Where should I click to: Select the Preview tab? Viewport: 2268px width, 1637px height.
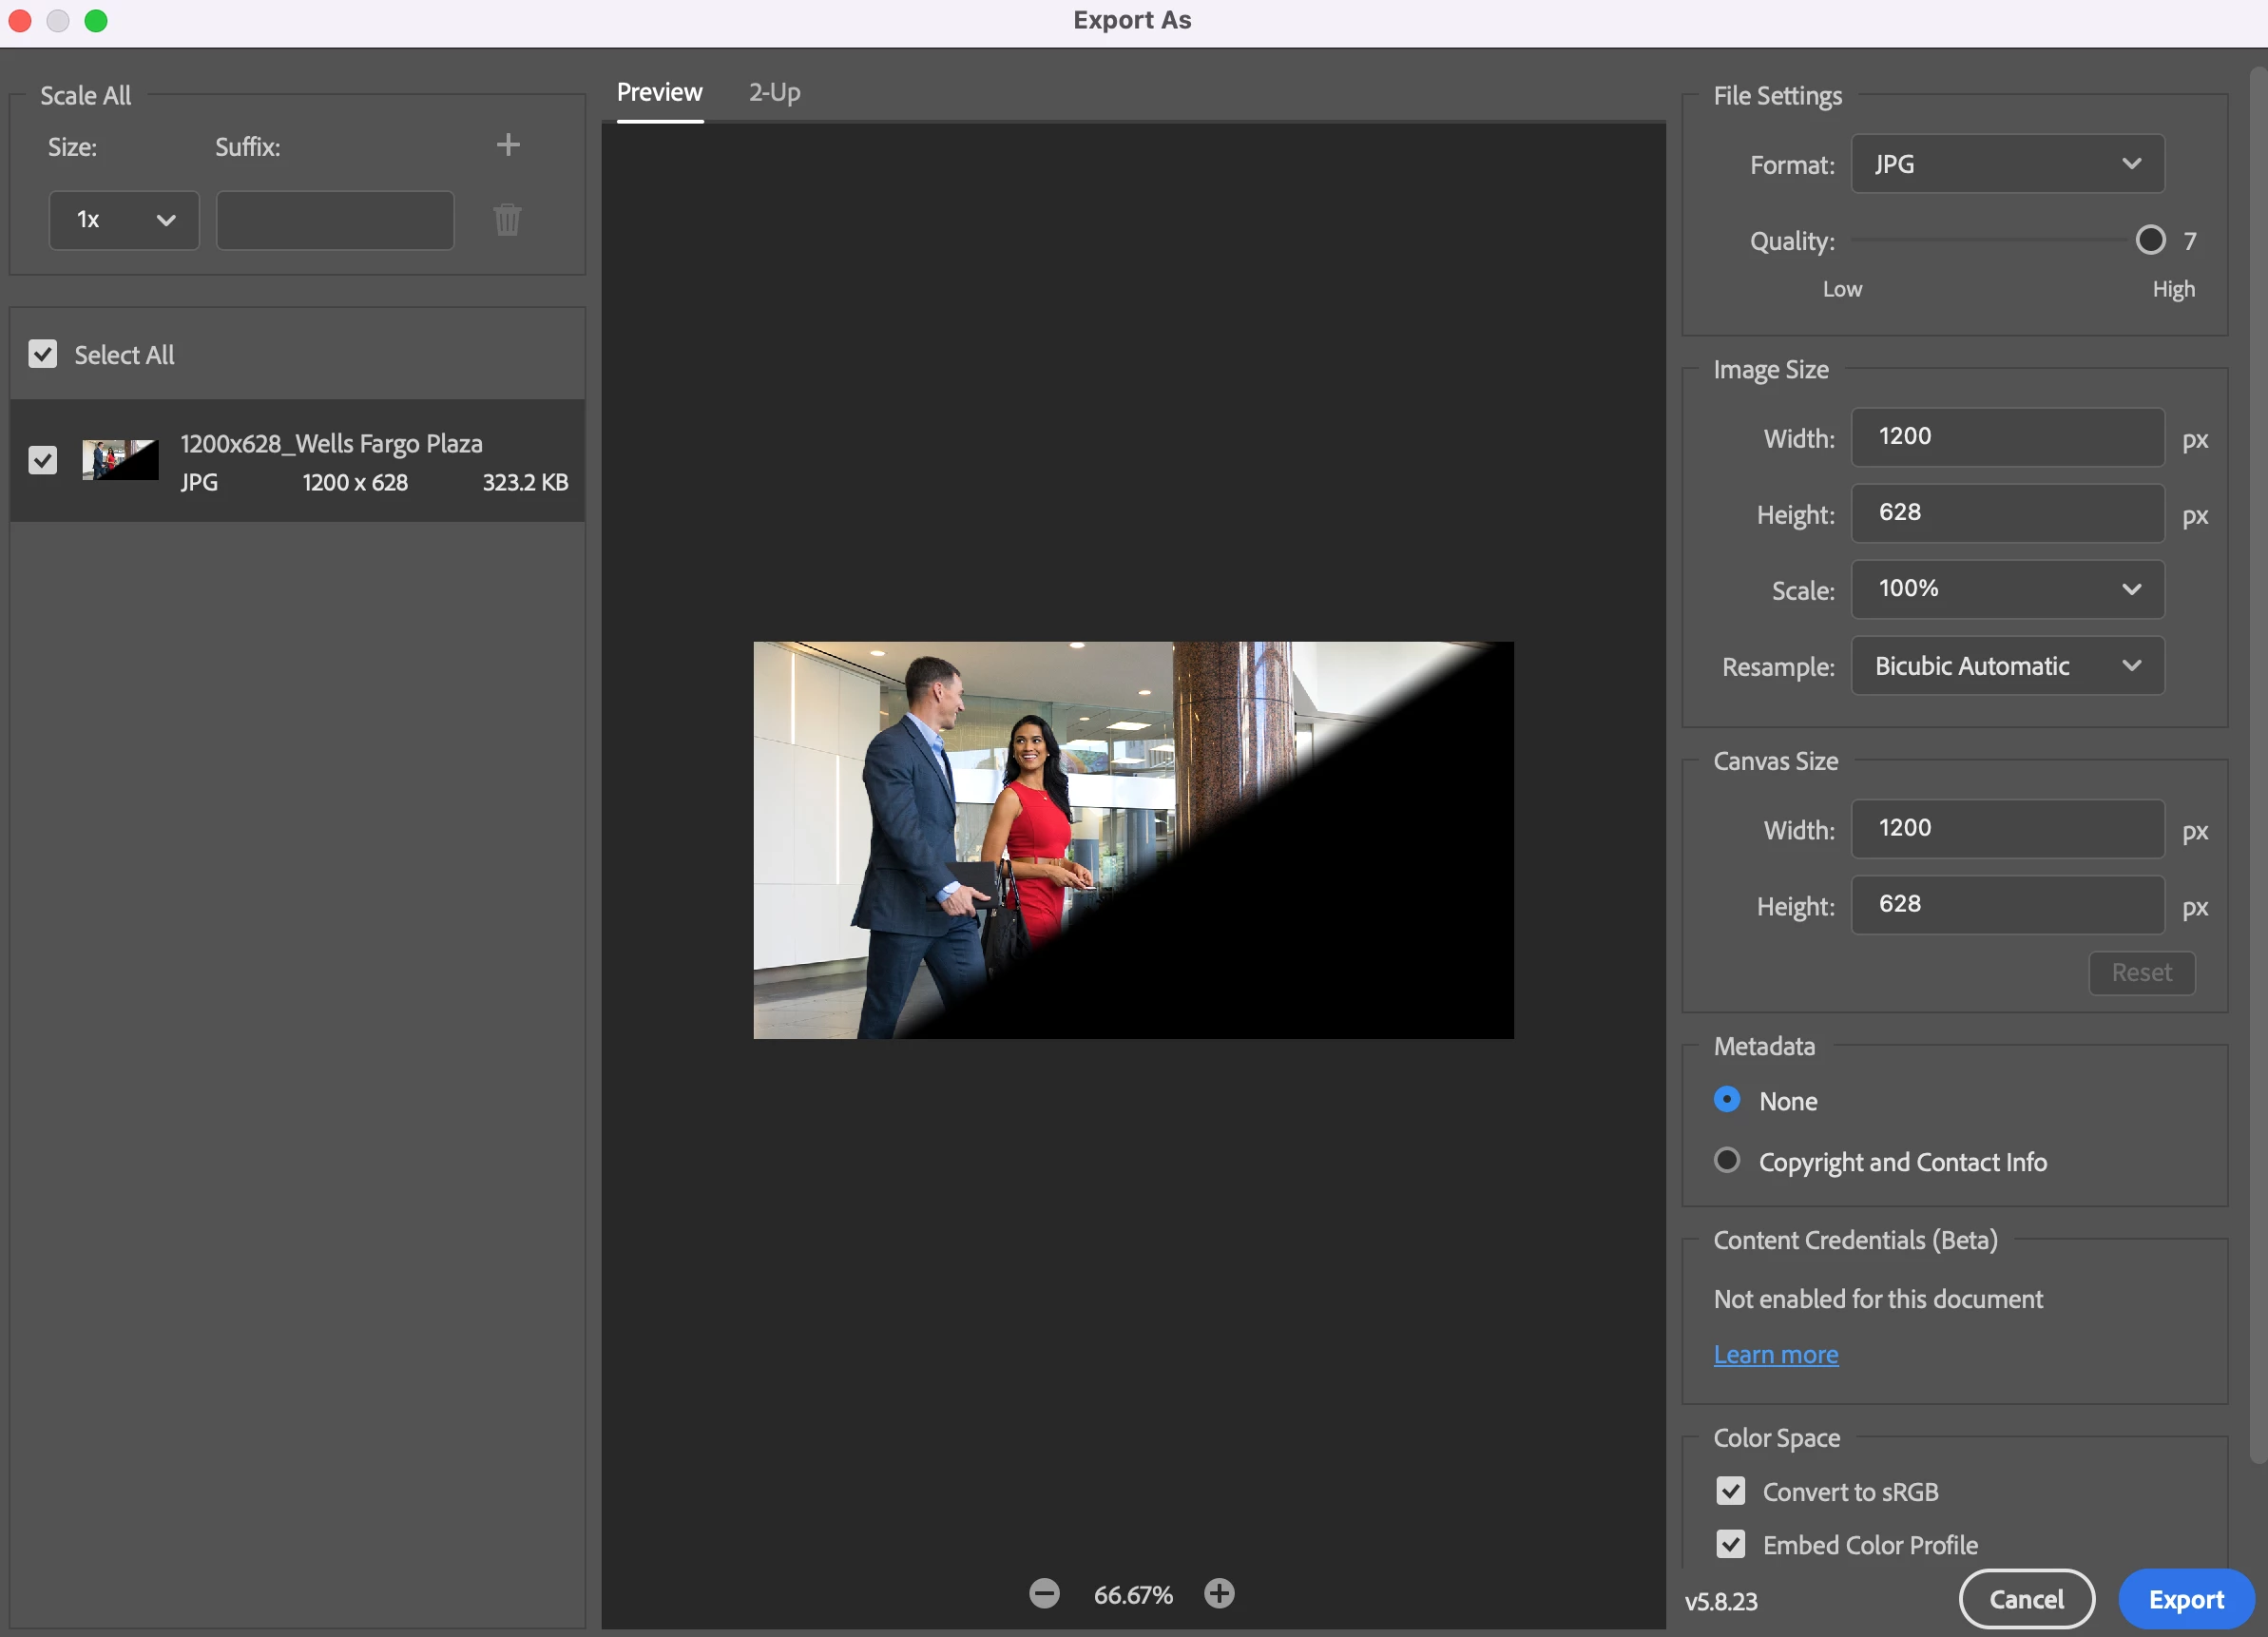[x=659, y=92]
